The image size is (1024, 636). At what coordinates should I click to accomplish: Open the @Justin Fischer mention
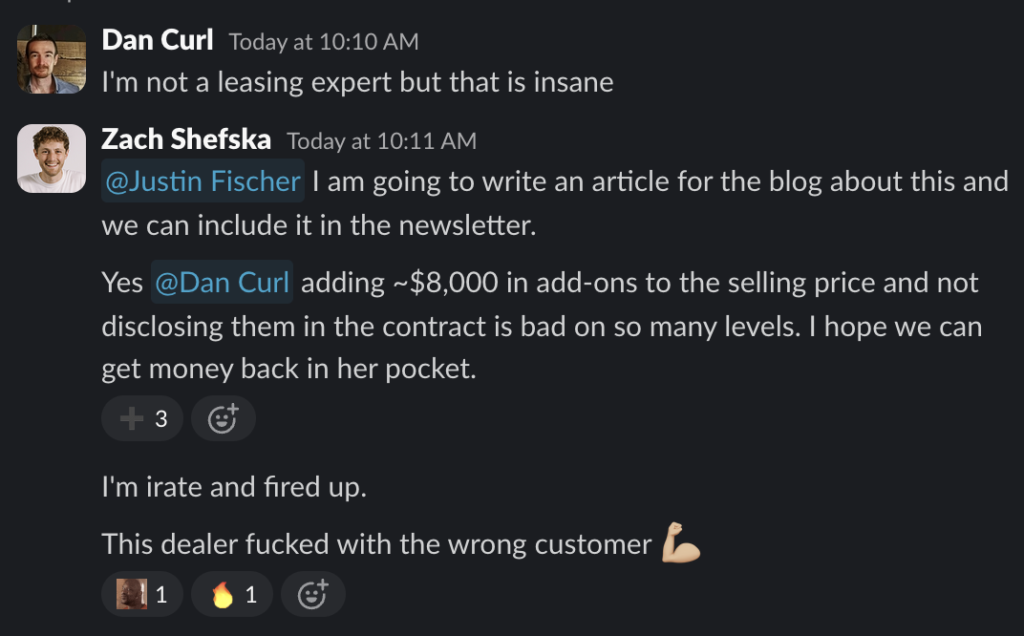[203, 182]
